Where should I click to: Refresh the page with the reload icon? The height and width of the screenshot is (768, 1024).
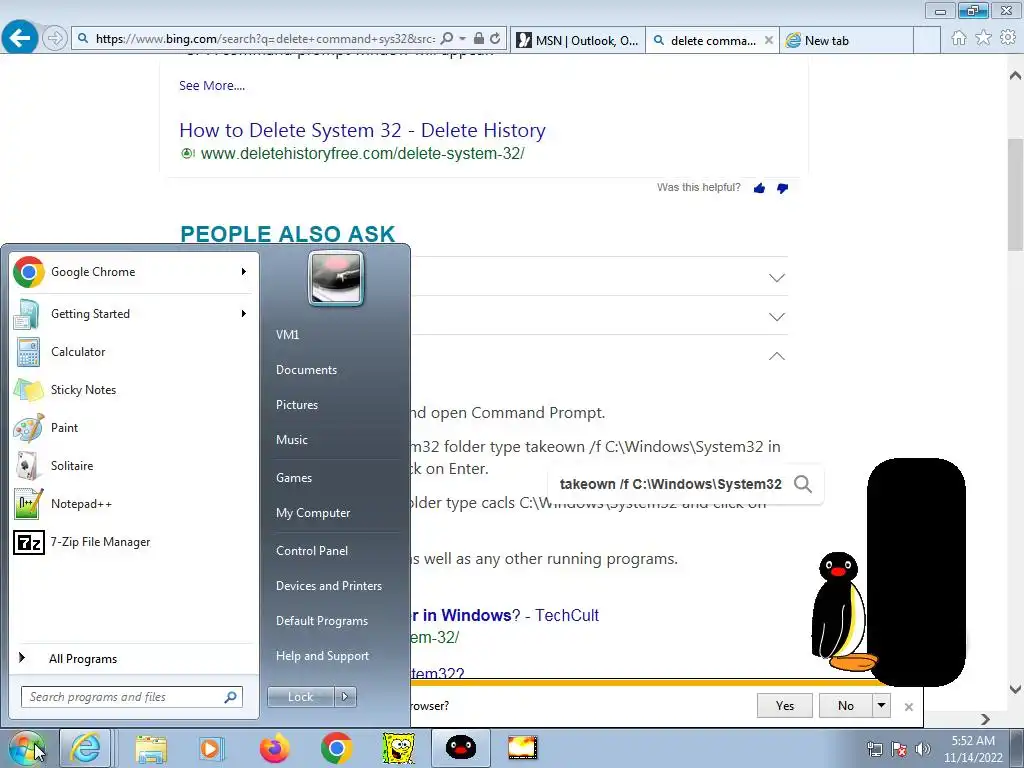tap(495, 39)
